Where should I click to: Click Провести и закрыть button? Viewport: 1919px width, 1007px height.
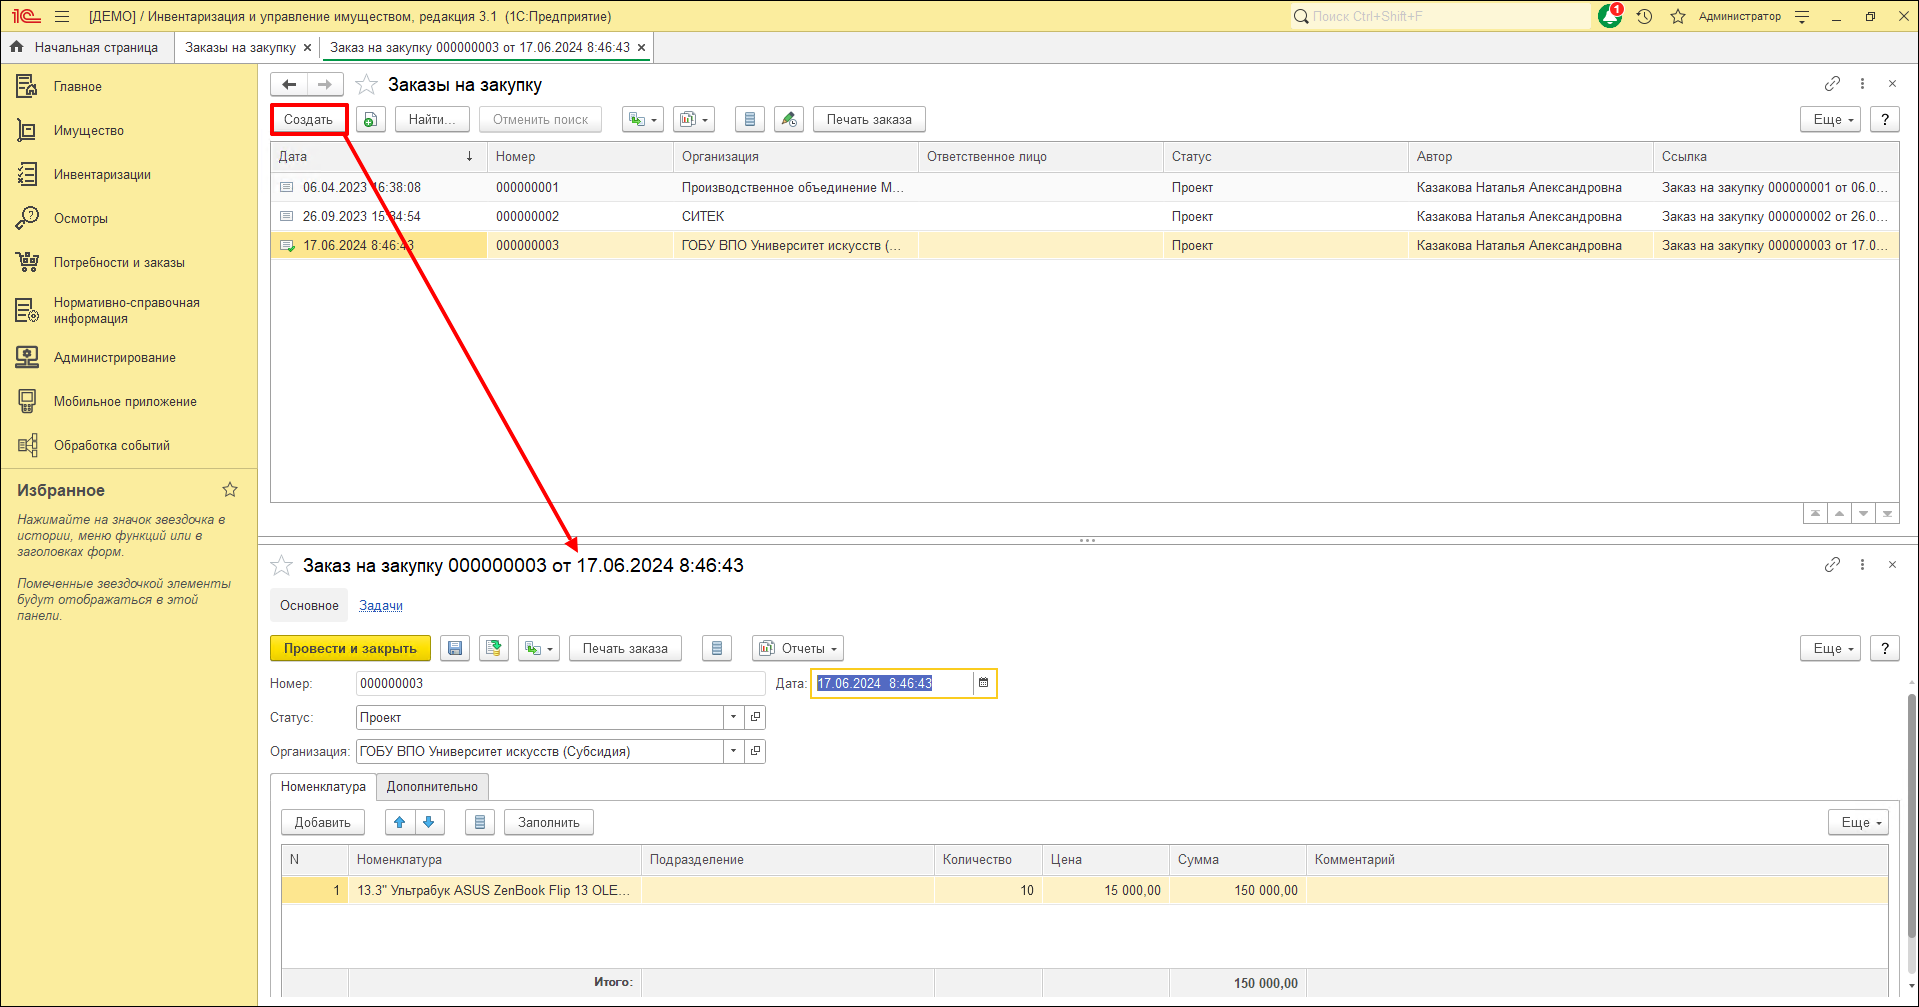(350, 648)
